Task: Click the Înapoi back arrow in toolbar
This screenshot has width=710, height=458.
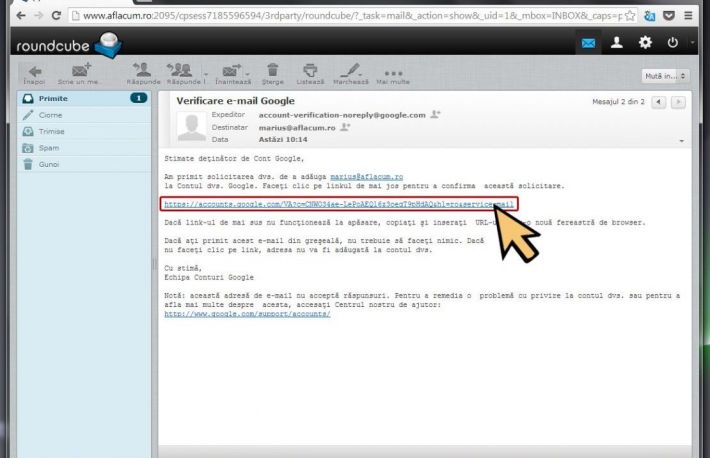Action: pyautogui.click(x=35, y=73)
